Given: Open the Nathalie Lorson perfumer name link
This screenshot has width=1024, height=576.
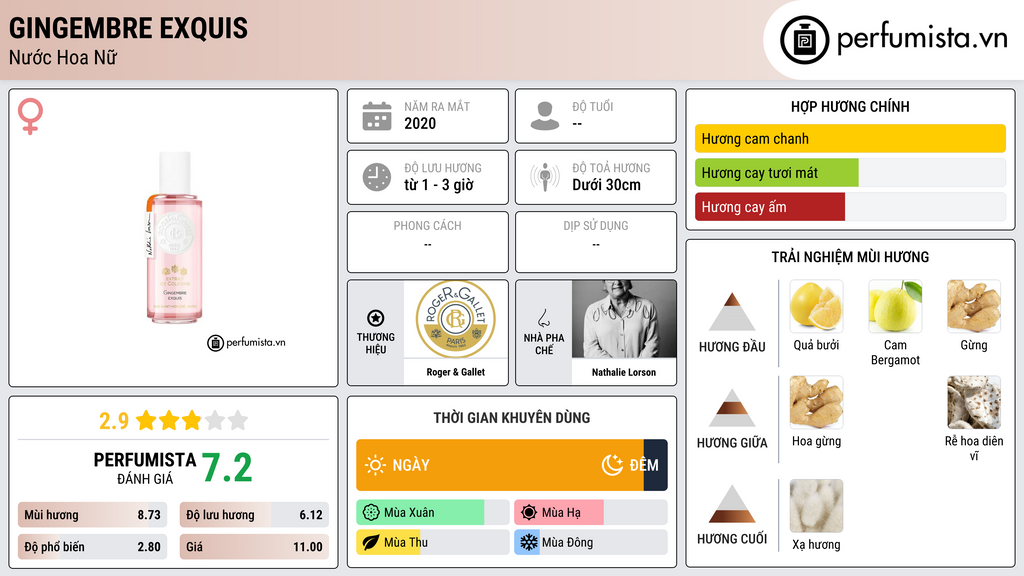Looking at the screenshot, I should (x=624, y=372).
